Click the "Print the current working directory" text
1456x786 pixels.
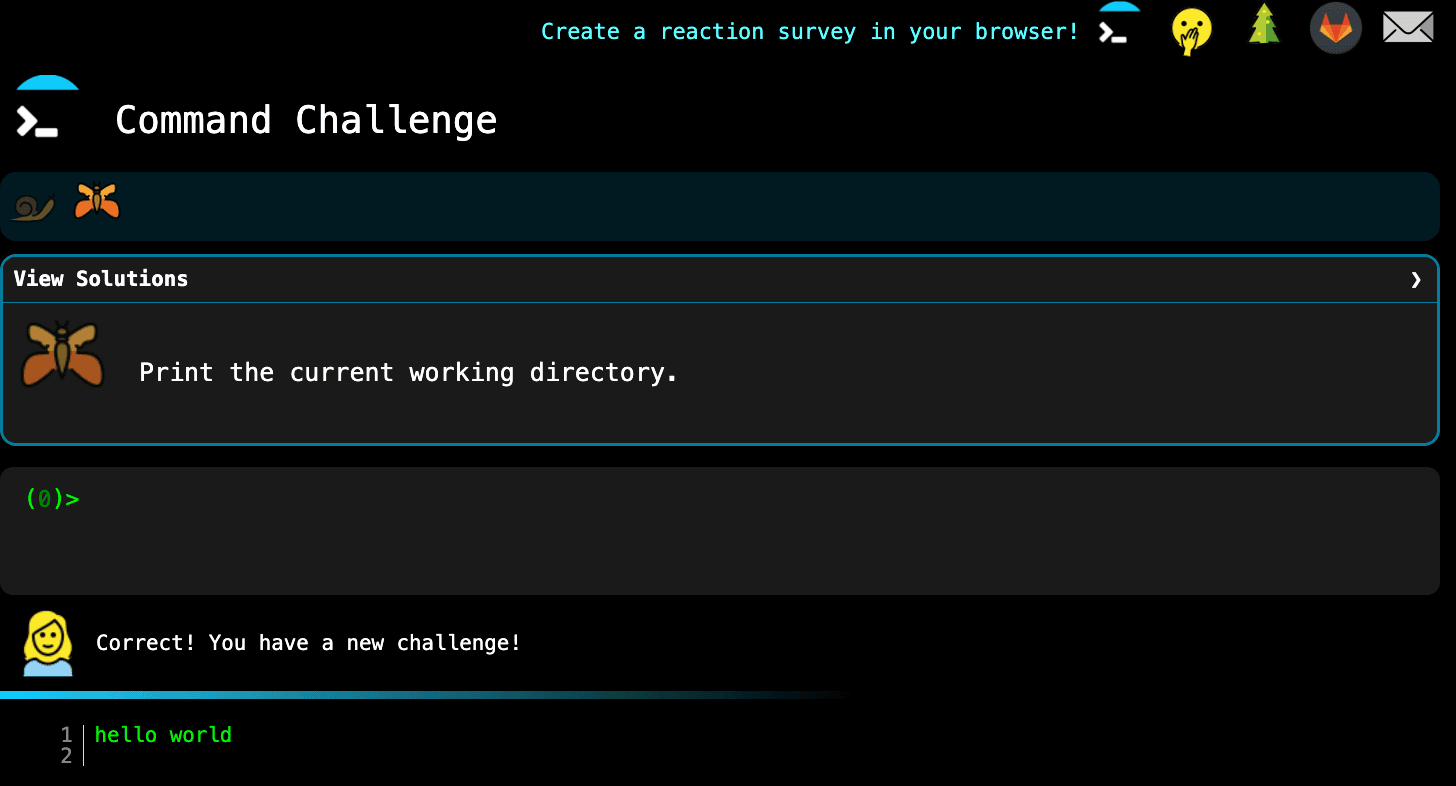408,373
